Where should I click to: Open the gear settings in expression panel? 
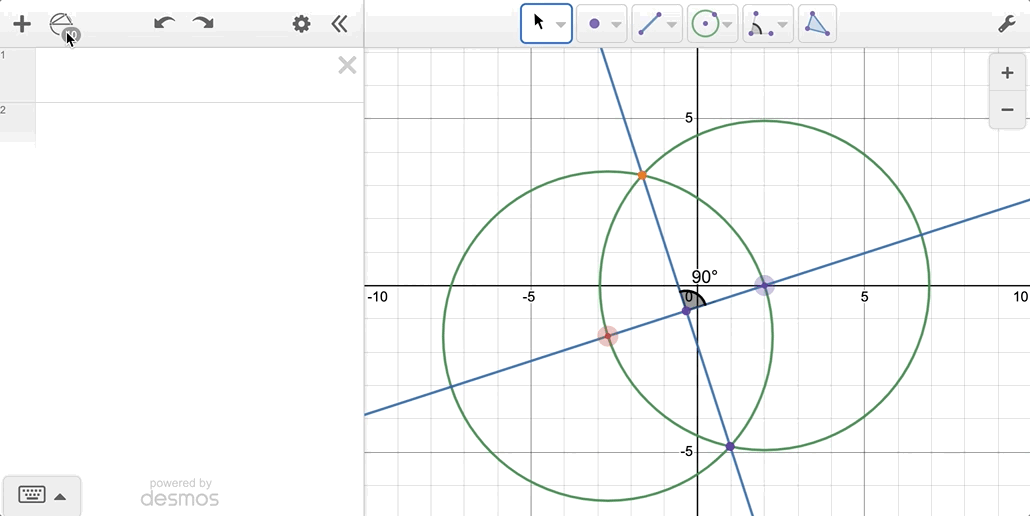point(301,24)
